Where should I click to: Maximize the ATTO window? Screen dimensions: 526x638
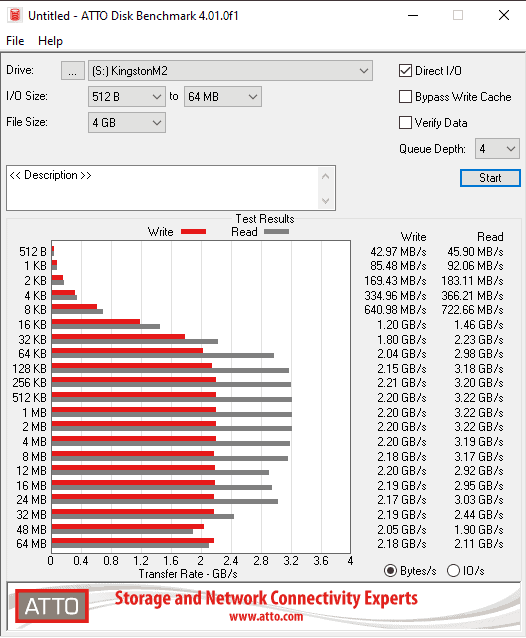[458, 15]
